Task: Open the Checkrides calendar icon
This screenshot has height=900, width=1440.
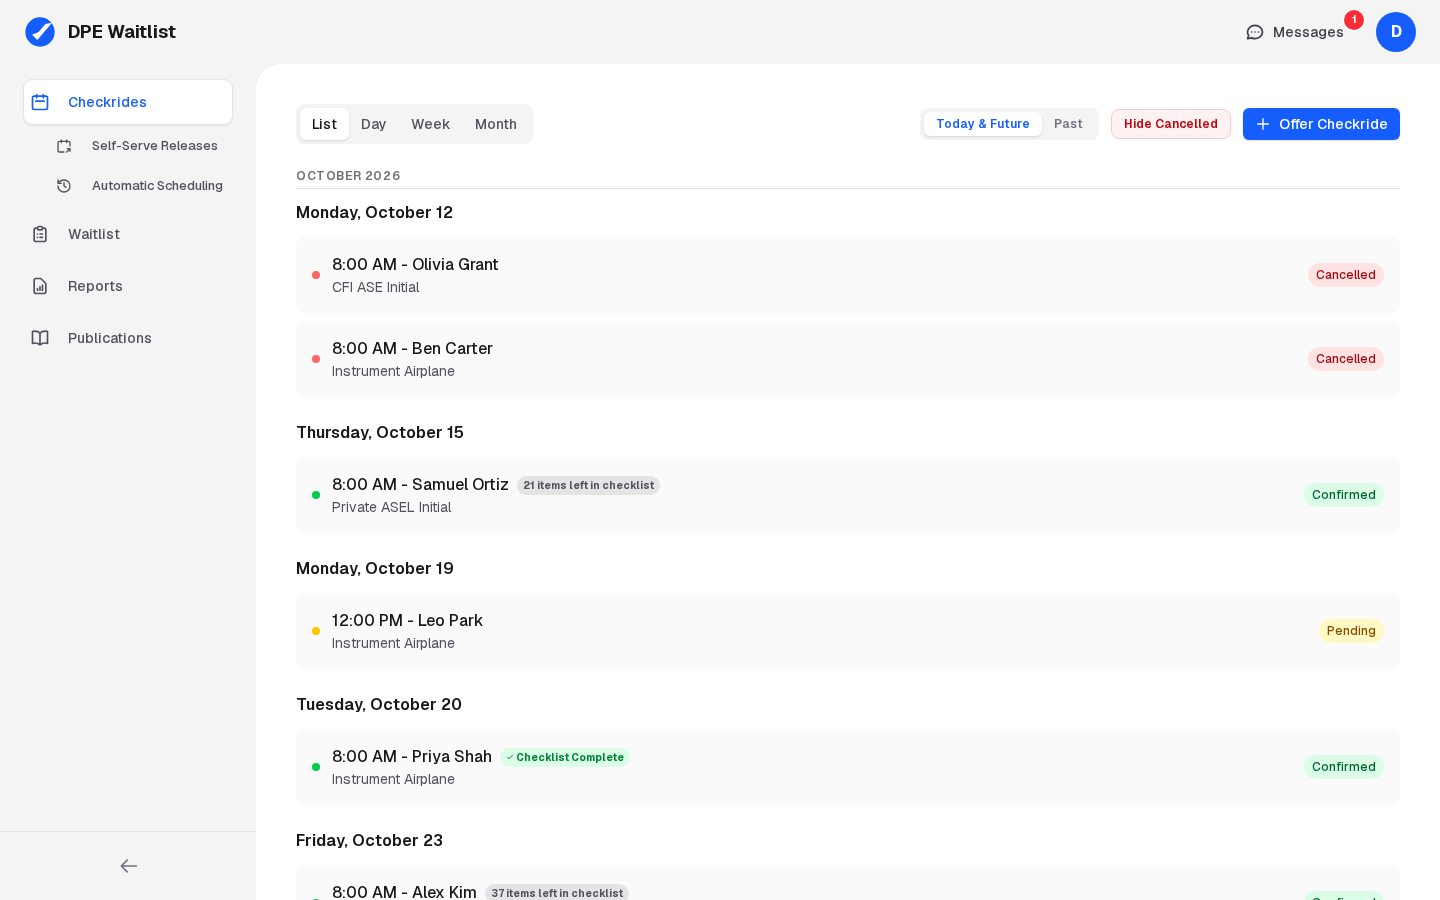Action: click(40, 102)
